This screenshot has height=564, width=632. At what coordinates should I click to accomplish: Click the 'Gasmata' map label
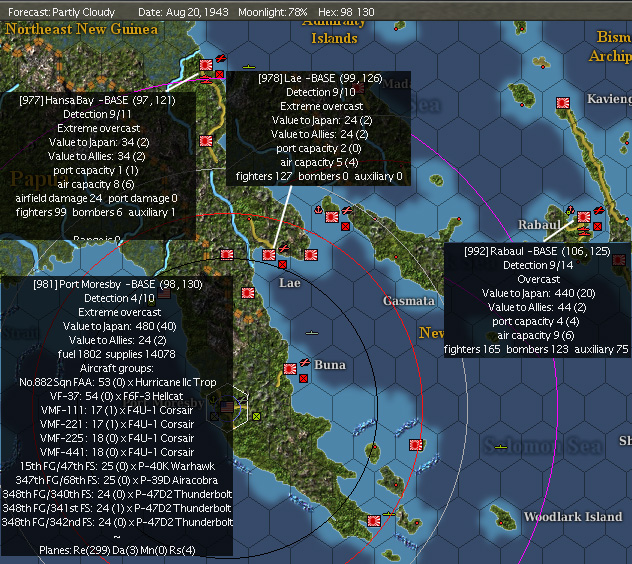click(409, 301)
